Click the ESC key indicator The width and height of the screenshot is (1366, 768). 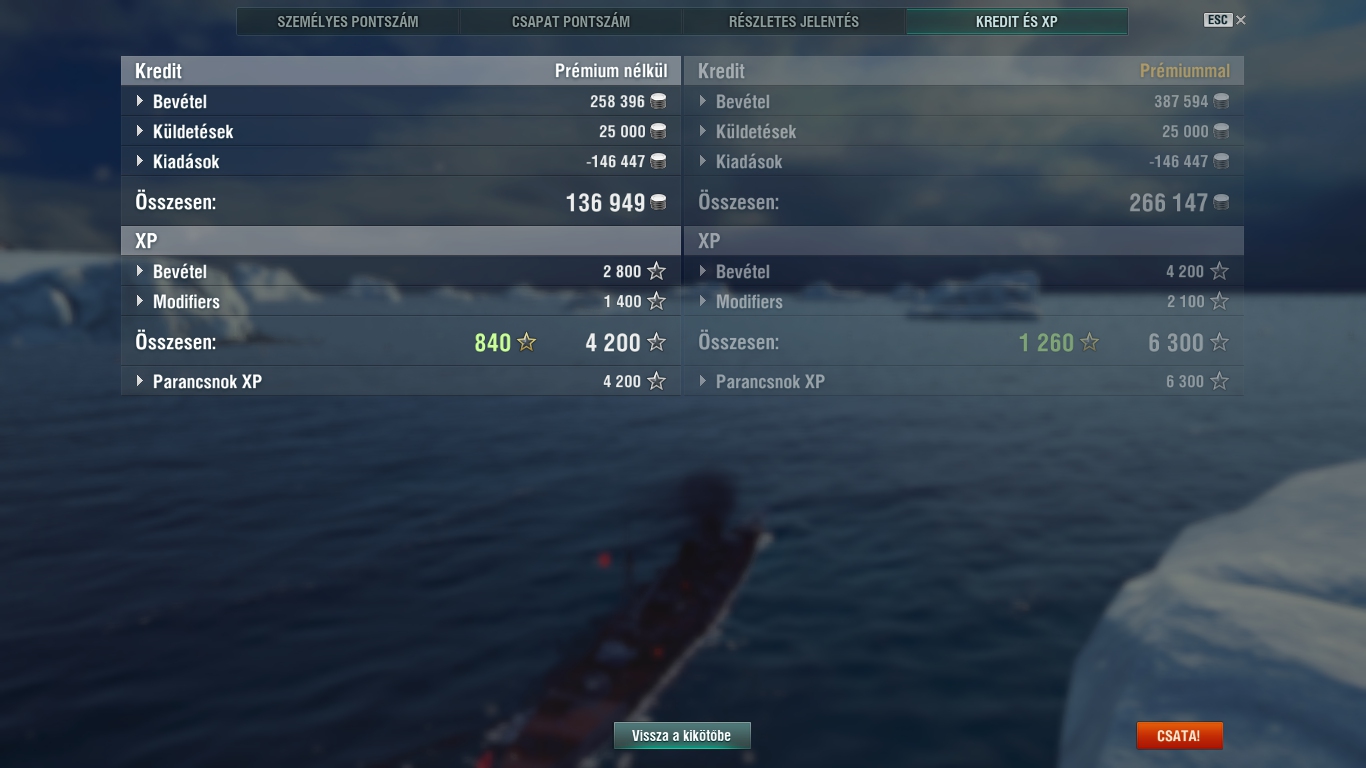pyautogui.click(x=1218, y=20)
